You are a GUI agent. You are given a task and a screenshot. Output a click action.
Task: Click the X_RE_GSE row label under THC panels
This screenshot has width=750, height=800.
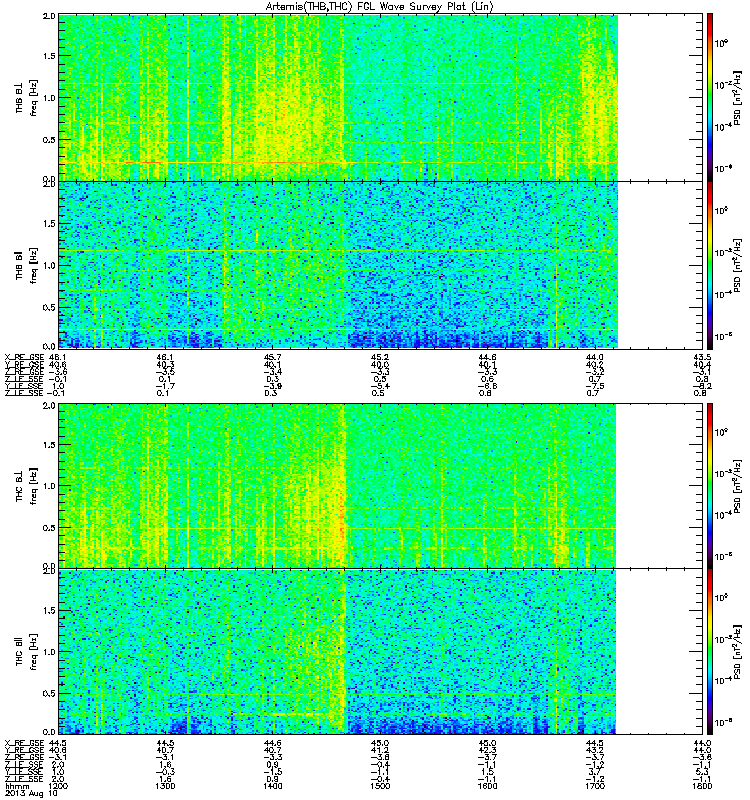tap(24, 743)
